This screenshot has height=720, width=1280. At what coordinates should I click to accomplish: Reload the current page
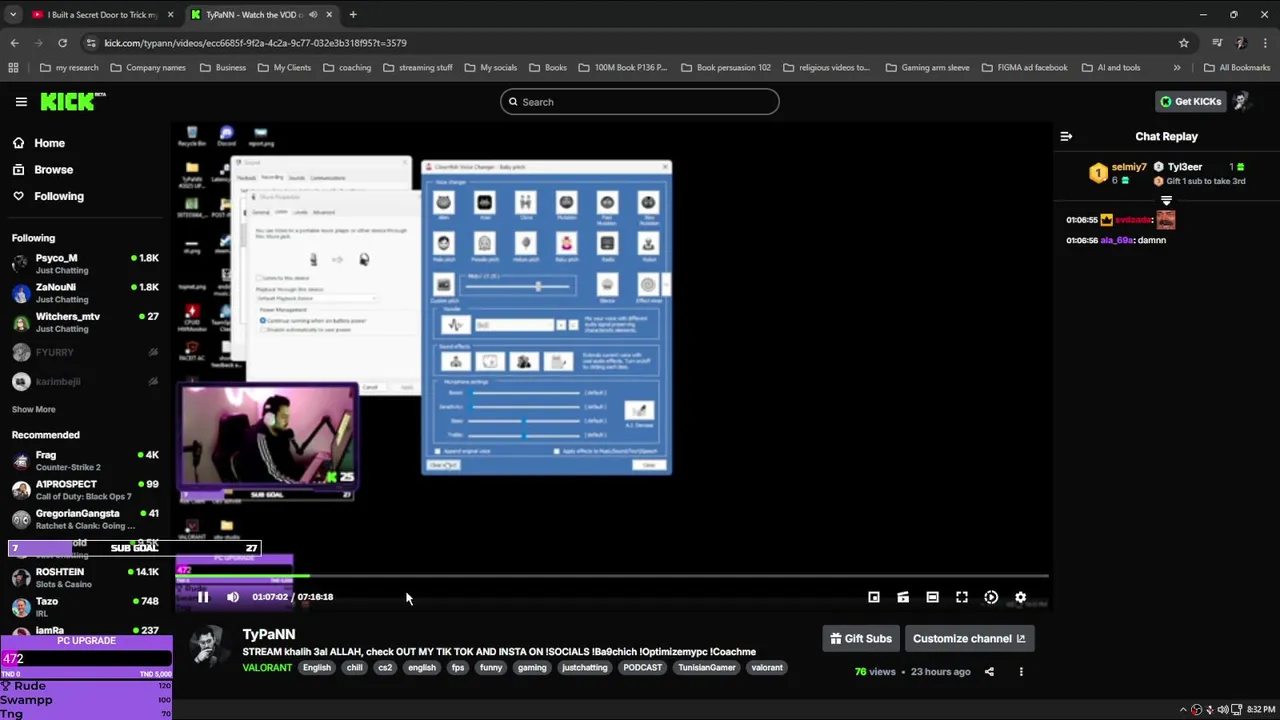62,43
